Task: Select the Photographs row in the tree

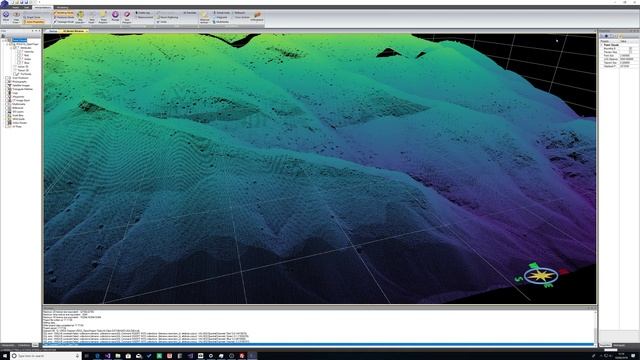Action: (19, 82)
